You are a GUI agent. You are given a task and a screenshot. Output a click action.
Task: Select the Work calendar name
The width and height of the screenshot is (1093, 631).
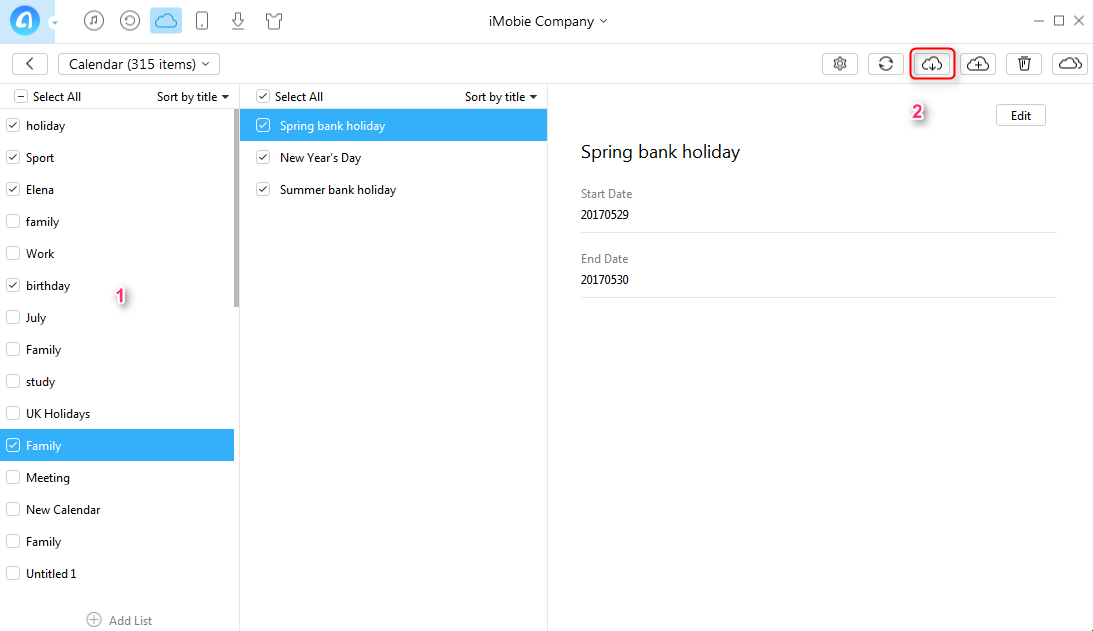tap(40, 254)
